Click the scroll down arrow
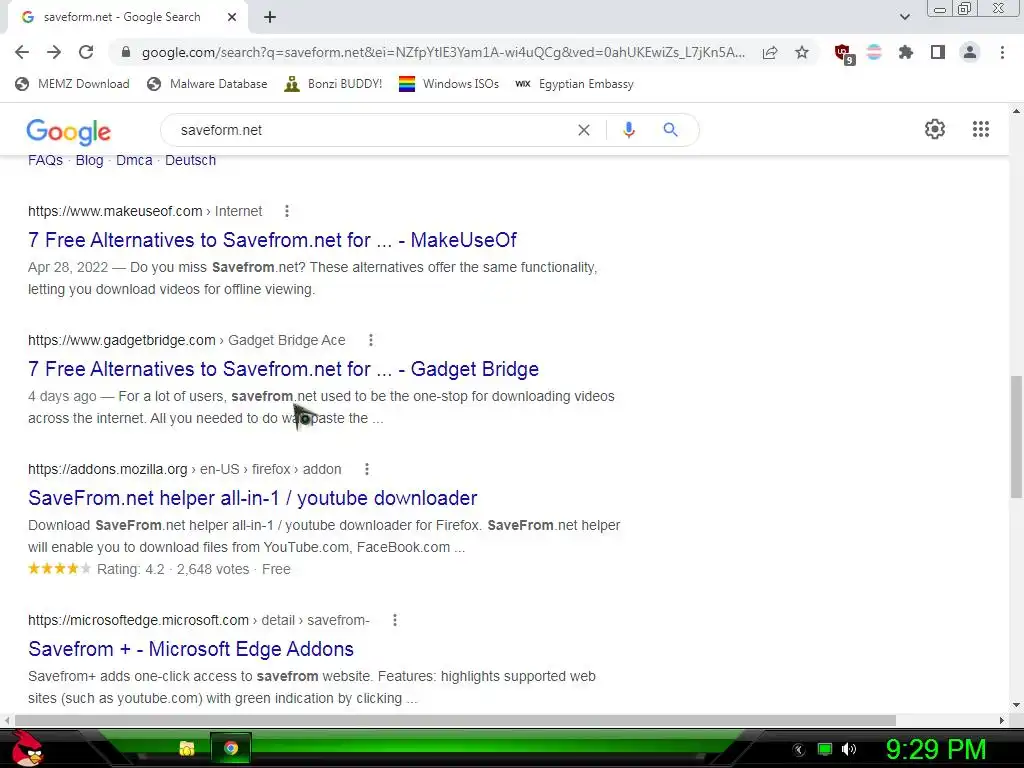The height and width of the screenshot is (768, 1024). [1016, 705]
